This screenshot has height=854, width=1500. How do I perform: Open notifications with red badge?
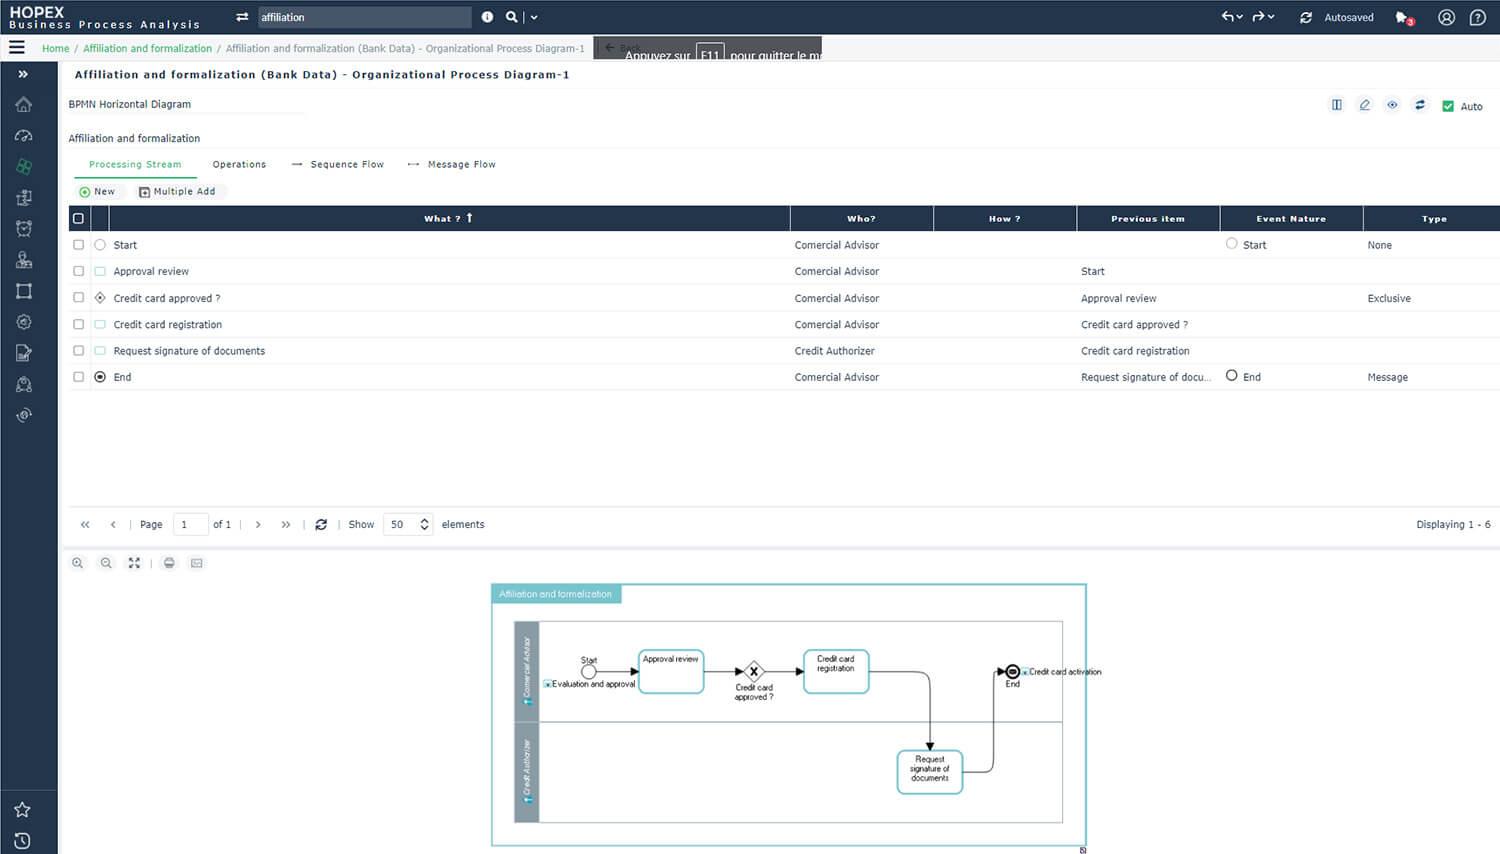click(x=1404, y=18)
